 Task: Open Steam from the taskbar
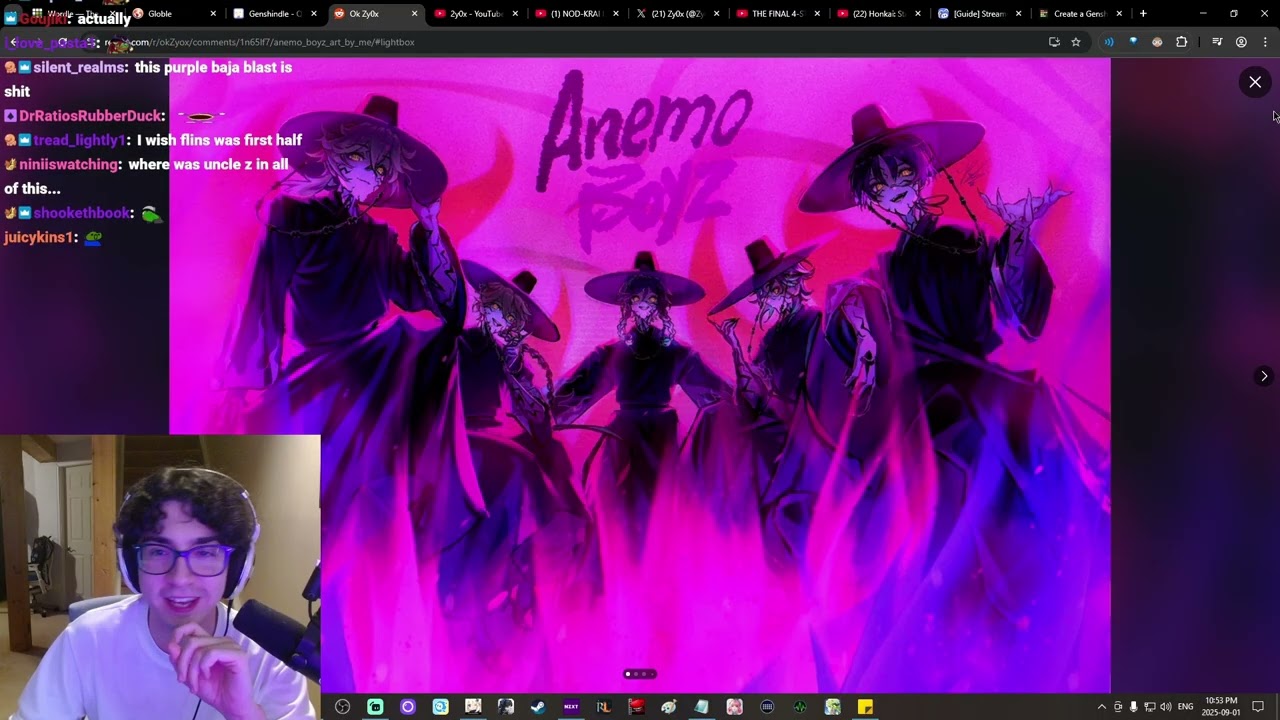point(538,707)
